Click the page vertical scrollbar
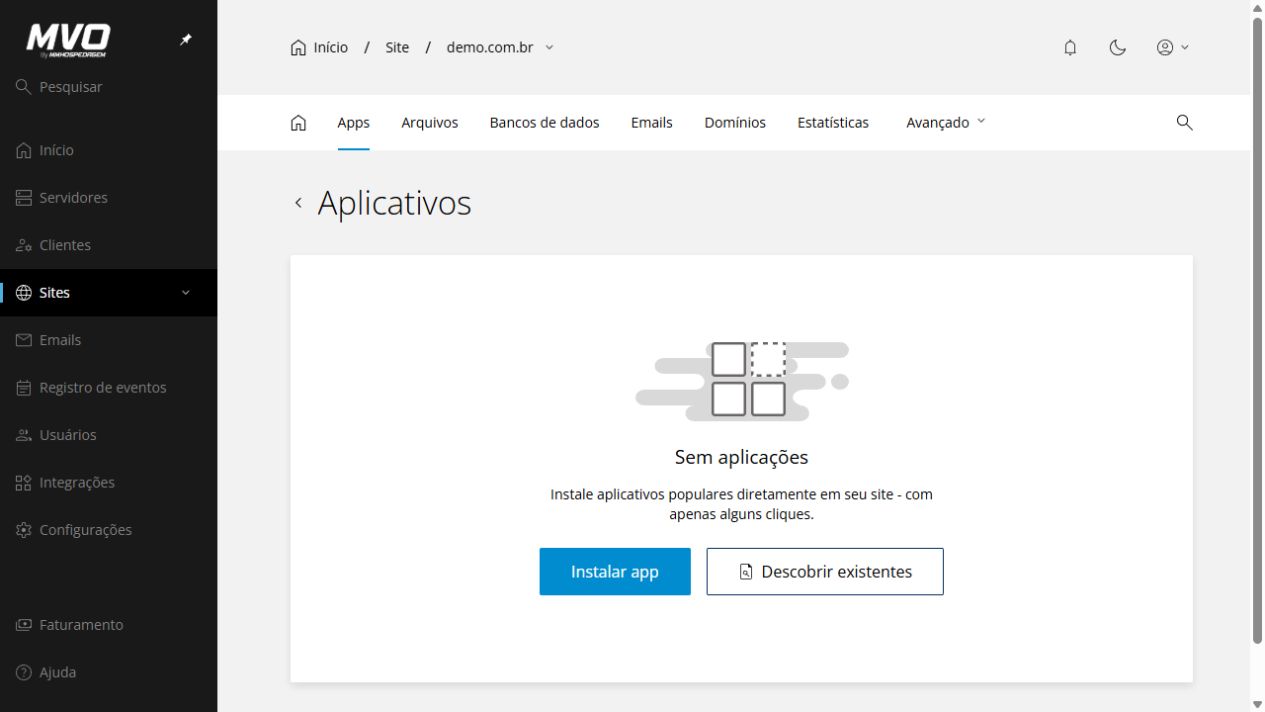 [x=1257, y=330]
